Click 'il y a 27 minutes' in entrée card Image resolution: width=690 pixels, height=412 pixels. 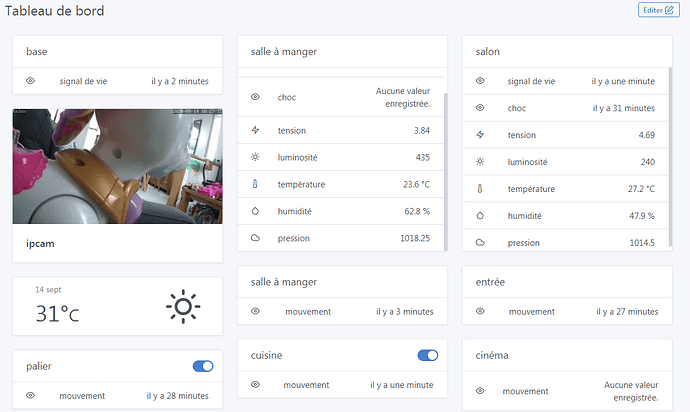[x=628, y=311]
